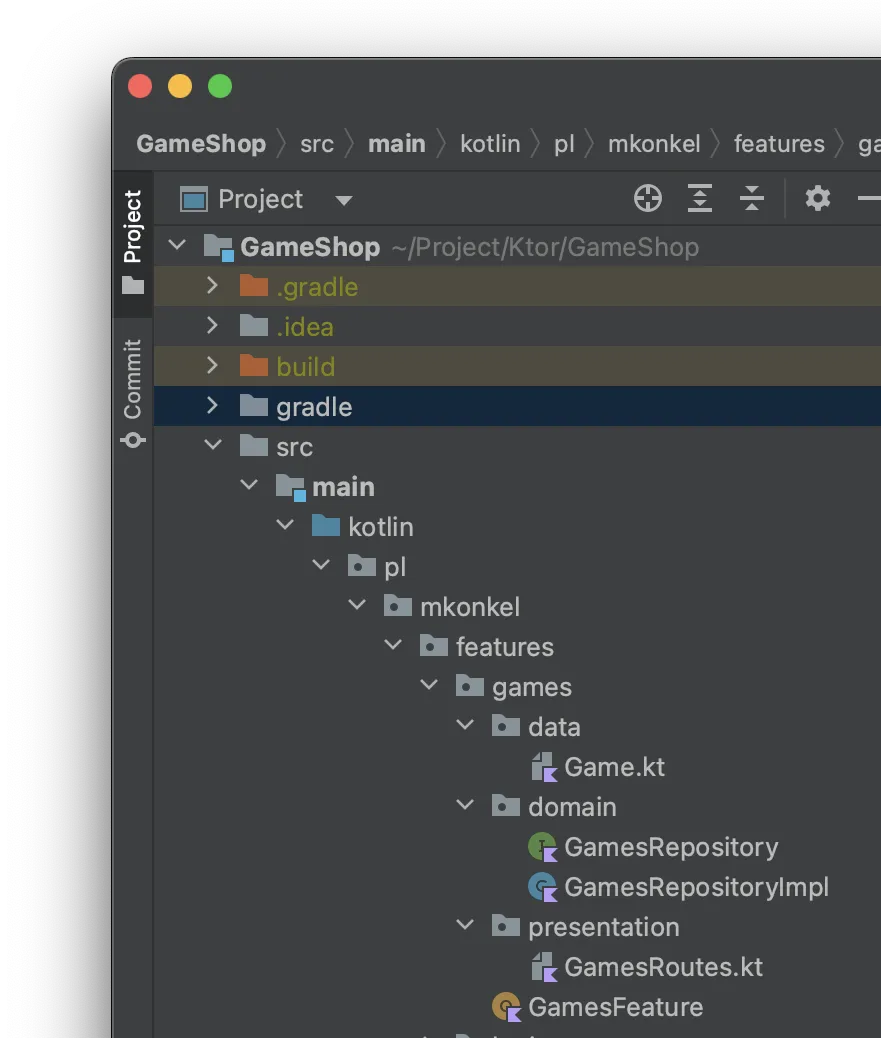
Task: Collapse the presentation package
Action: tap(465, 925)
